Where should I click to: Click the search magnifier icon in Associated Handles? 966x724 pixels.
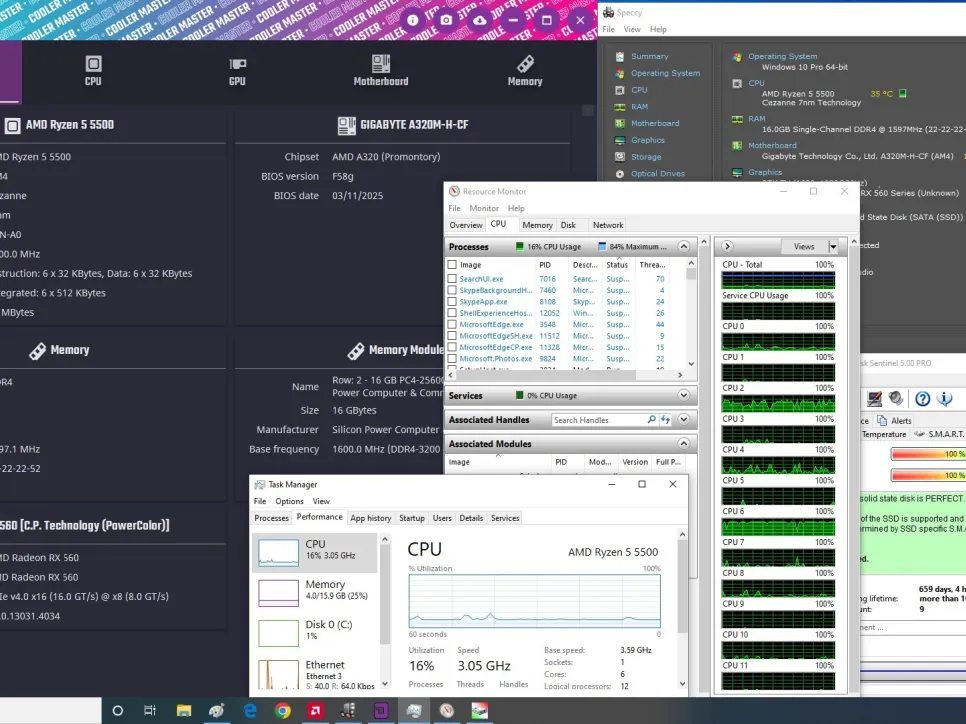651,420
